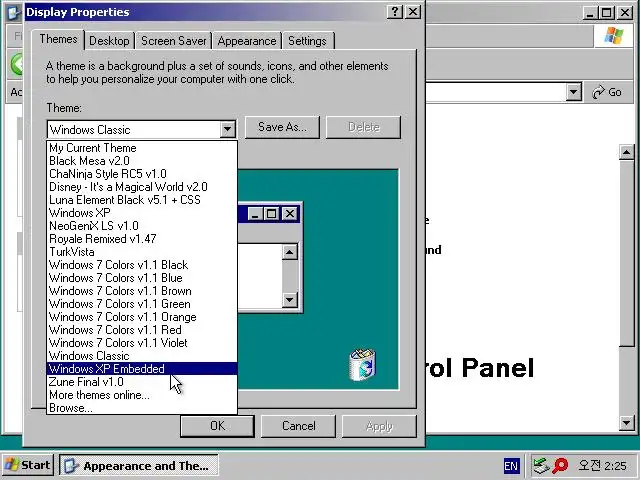Collapse the Theme combo box via its arrow

[227, 130]
